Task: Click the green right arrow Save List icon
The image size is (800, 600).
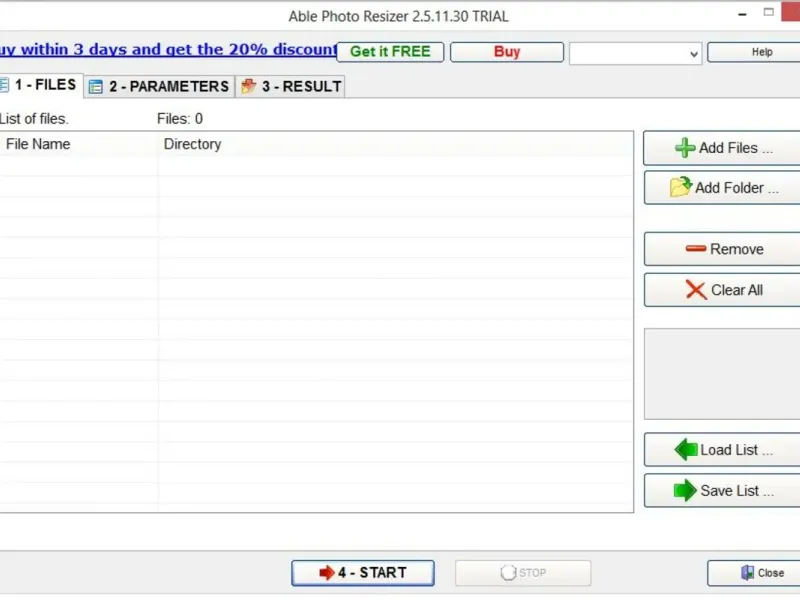Action: pos(685,490)
